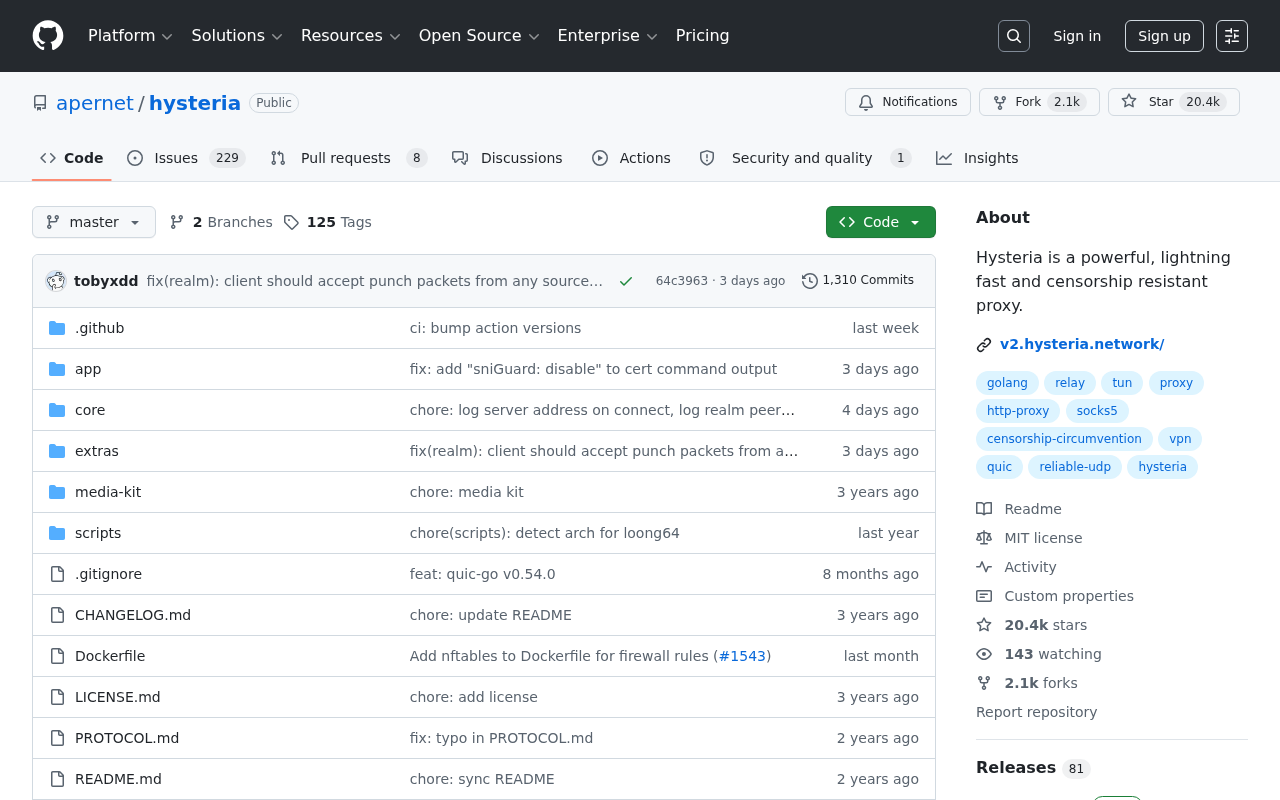The image size is (1280, 800).
Task: Open the 1,310 Commits history
Action: pos(858,281)
